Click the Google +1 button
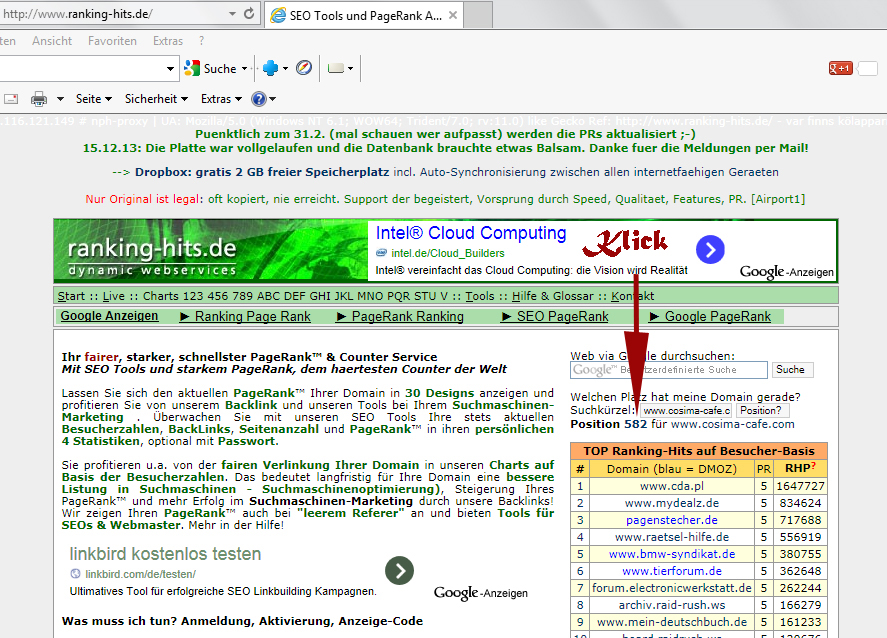 click(x=840, y=69)
